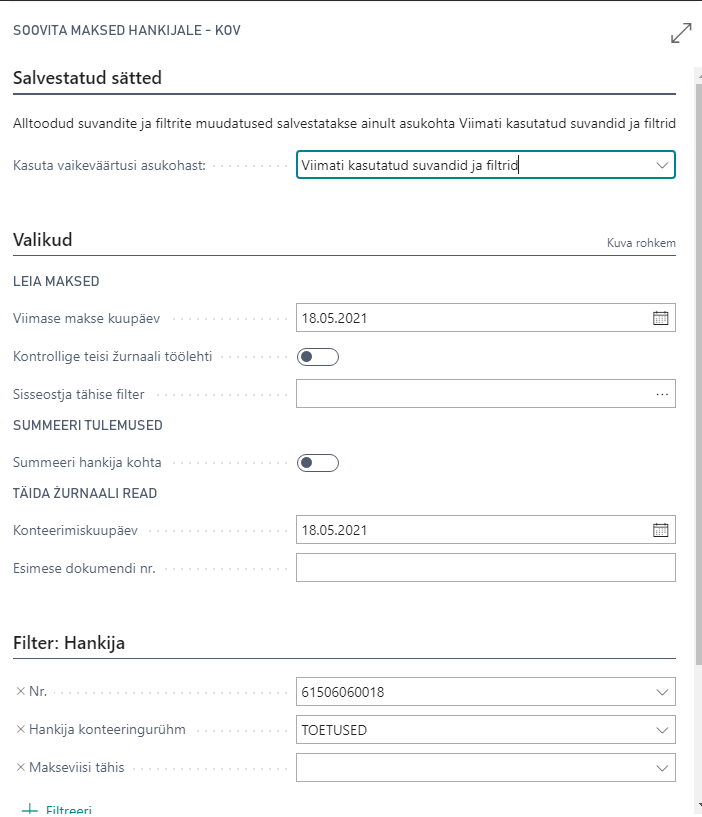This screenshot has height=817, width=702.
Task: Toggle Kontrollige teisi žurnaali töölehti switch
Action: (318, 356)
